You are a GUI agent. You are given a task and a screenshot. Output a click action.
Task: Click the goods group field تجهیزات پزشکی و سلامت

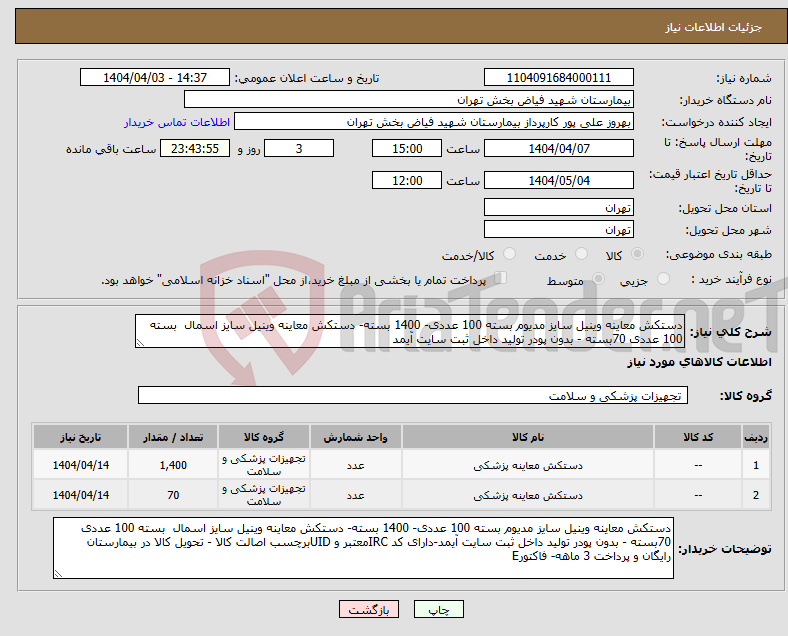point(413,395)
